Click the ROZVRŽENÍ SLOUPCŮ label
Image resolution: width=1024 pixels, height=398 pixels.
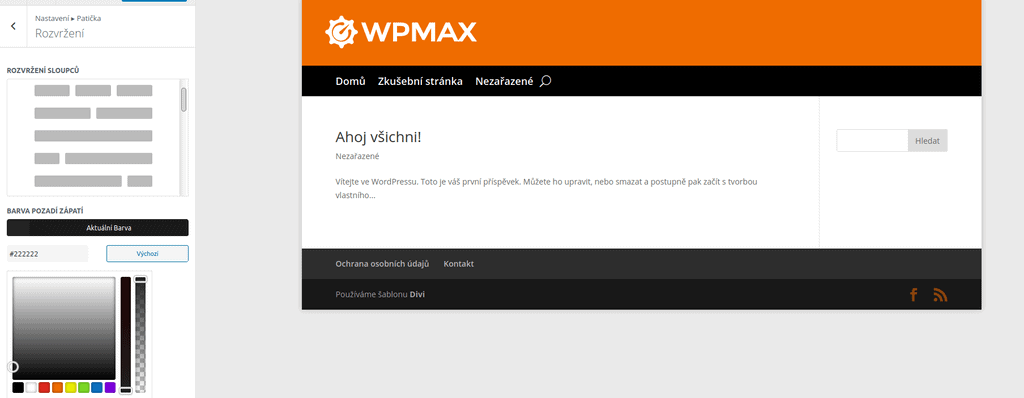tap(43, 70)
